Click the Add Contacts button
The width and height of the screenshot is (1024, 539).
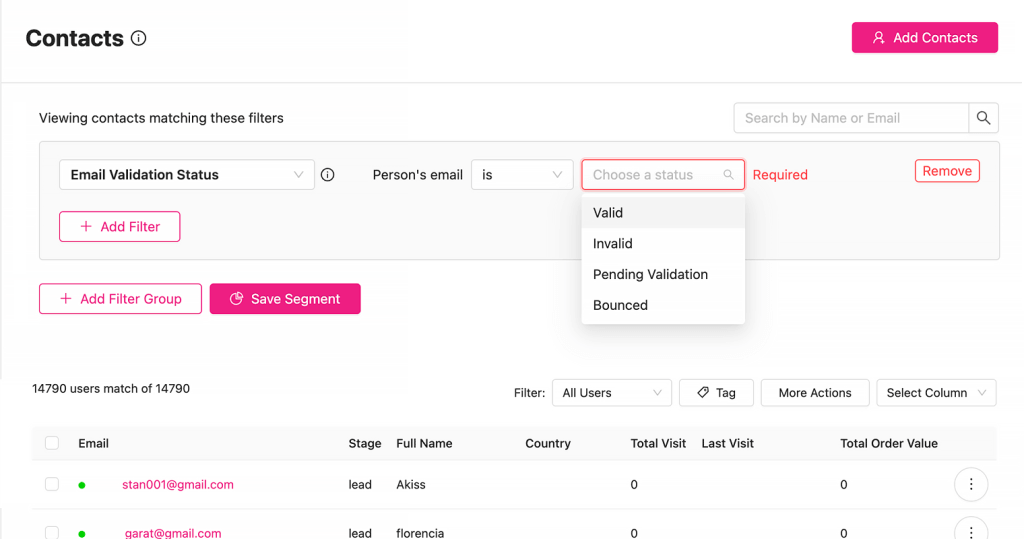click(x=924, y=38)
